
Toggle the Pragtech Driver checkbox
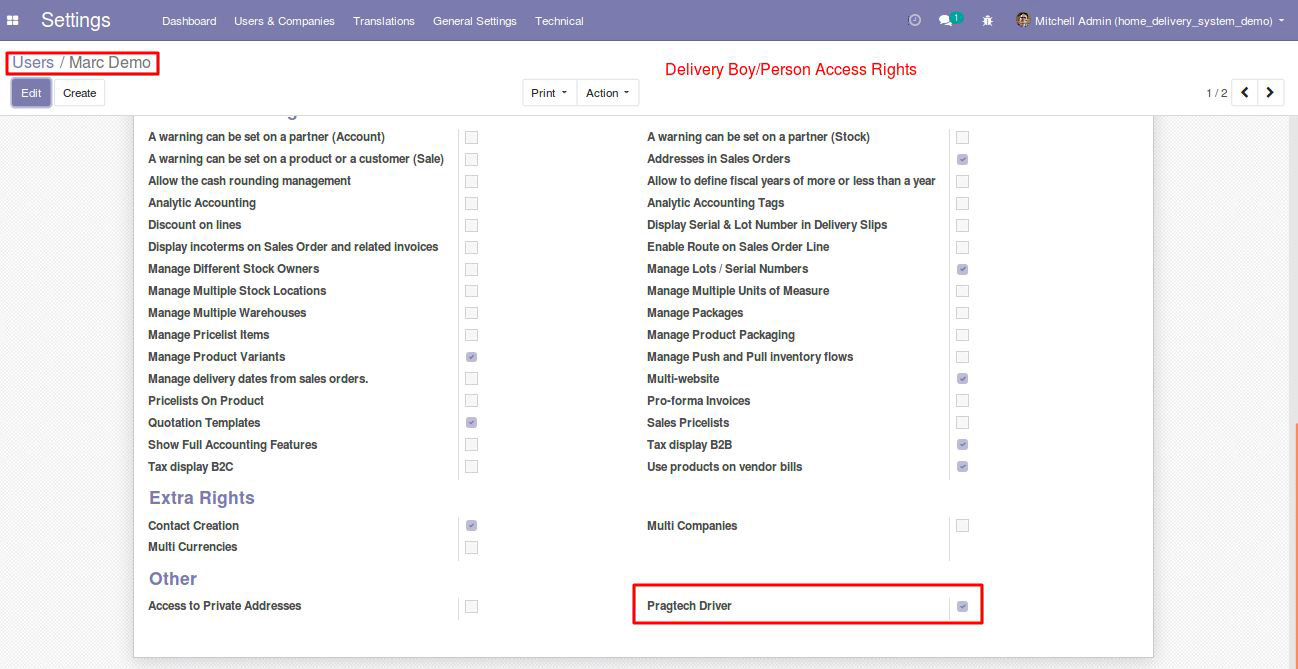click(x=962, y=606)
